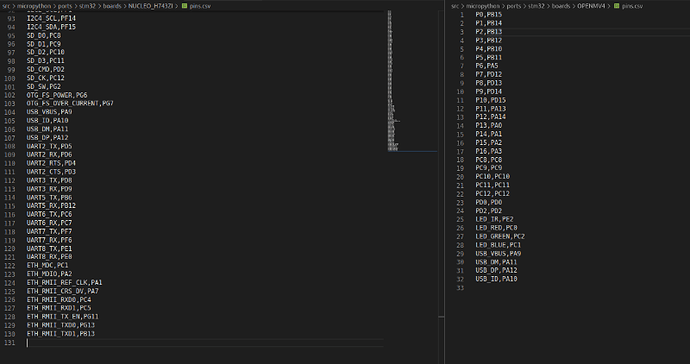Click line UART3_RX,PD9
Image resolution: width=690 pixels, height=364 pixels.
click(49, 189)
